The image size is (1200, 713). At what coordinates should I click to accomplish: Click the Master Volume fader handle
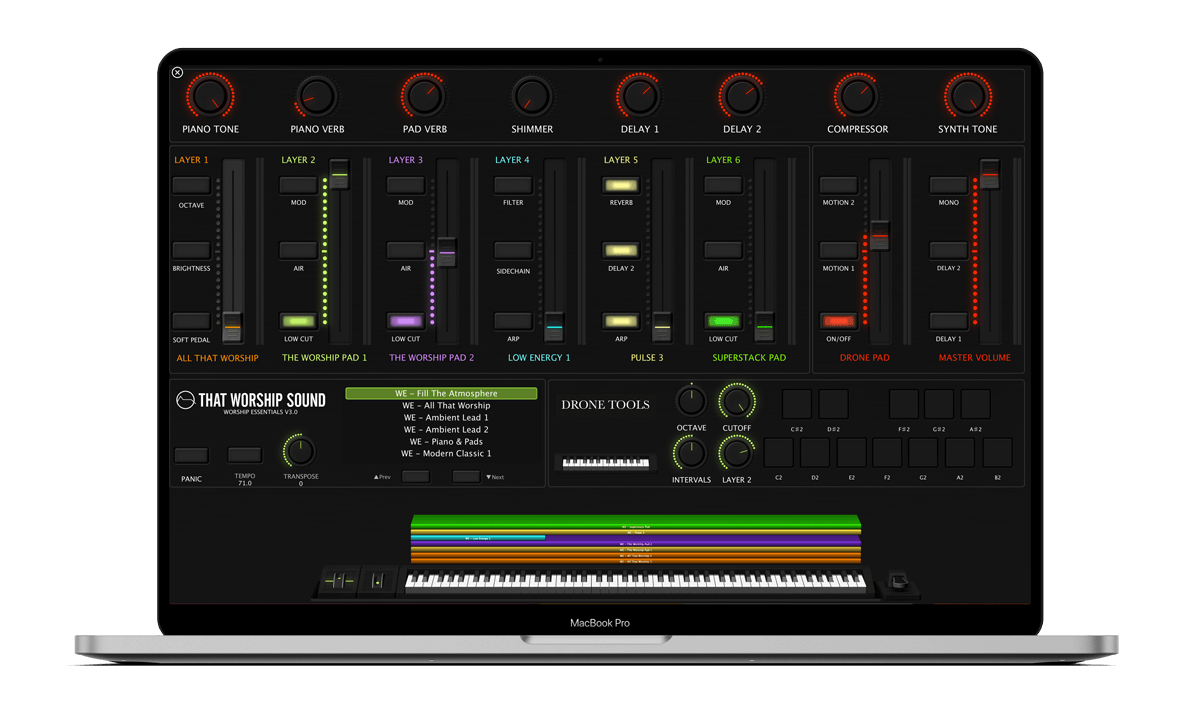(990, 174)
